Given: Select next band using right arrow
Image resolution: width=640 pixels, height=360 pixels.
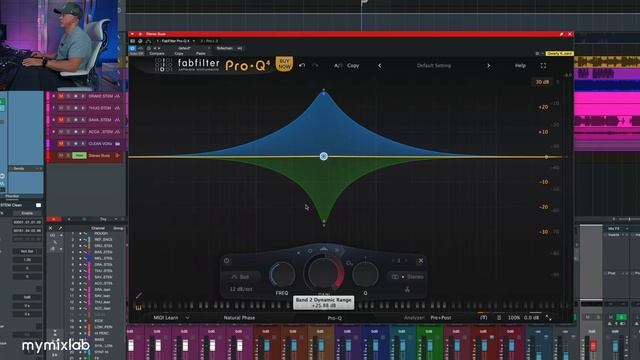Looking at the screenshot, I should (406, 260).
